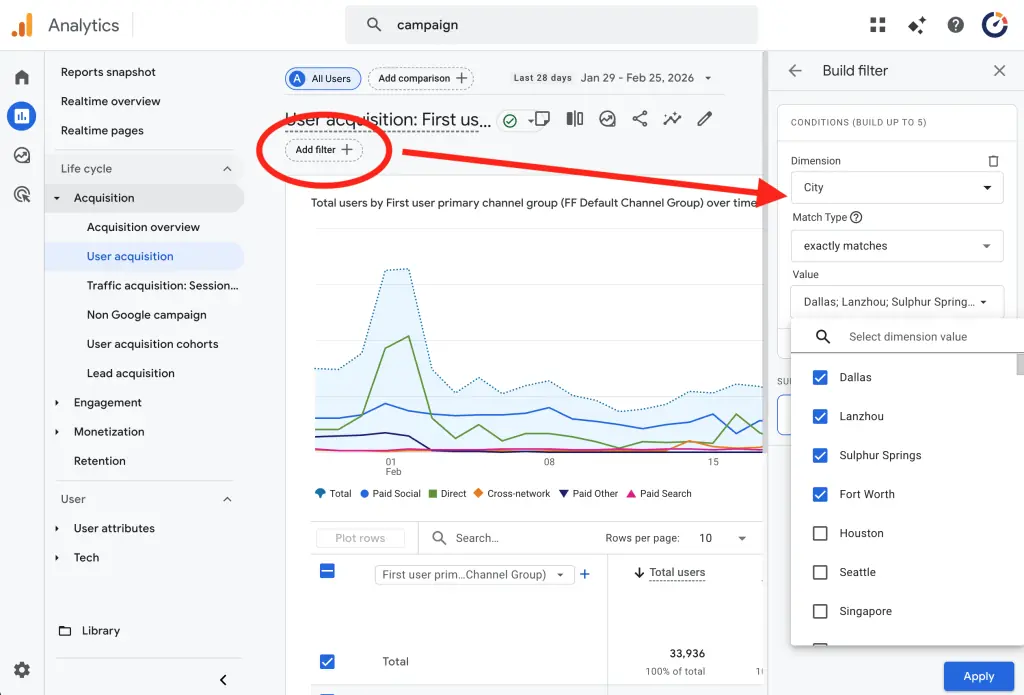Open the date range dropdown arrow
This screenshot has height=695, width=1024.
point(708,78)
